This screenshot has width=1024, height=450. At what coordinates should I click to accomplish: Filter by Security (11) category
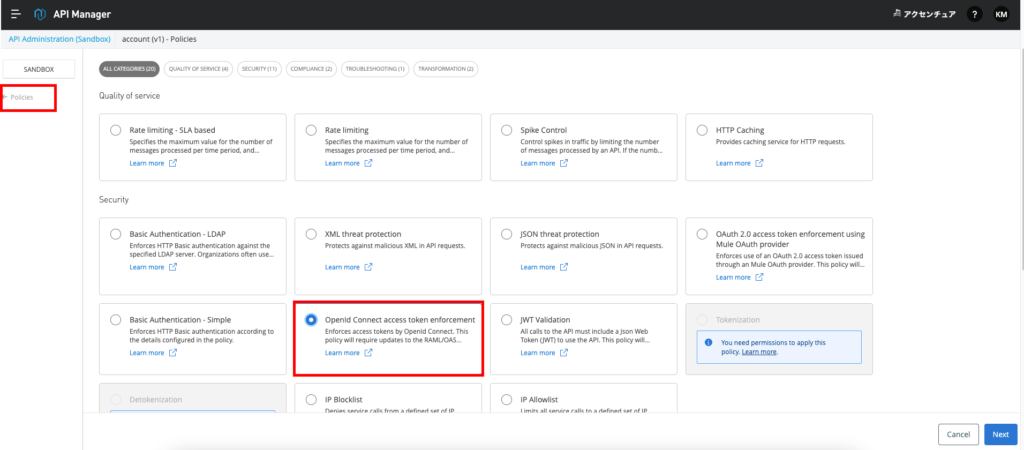point(259,69)
